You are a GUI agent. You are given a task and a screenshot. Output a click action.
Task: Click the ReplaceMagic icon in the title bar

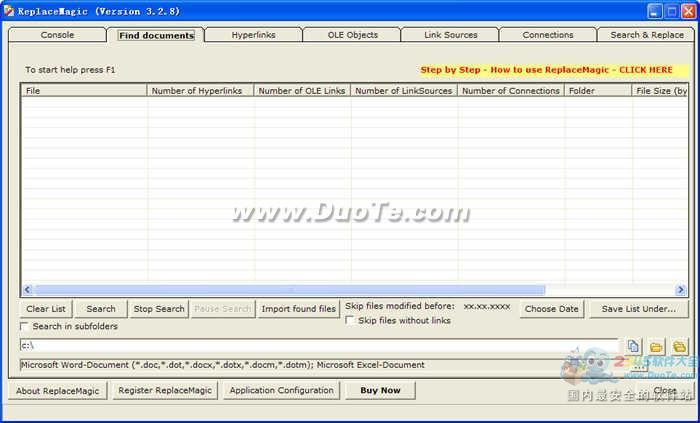[8, 11]
